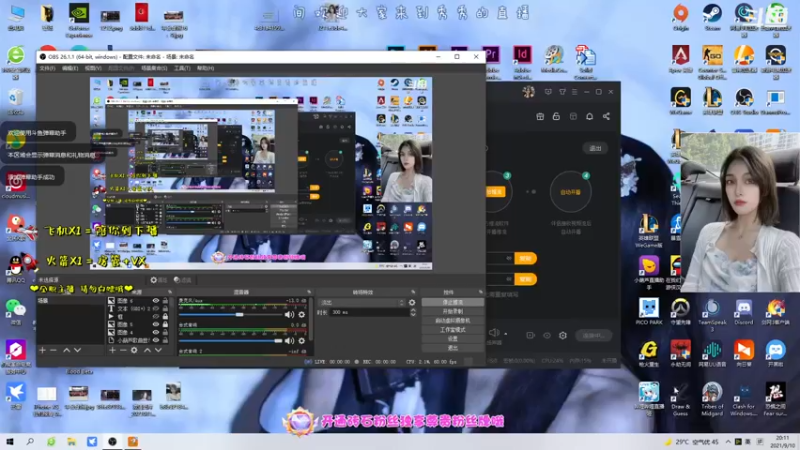Open Steam desktop shortcut

(x=712, y=17)
